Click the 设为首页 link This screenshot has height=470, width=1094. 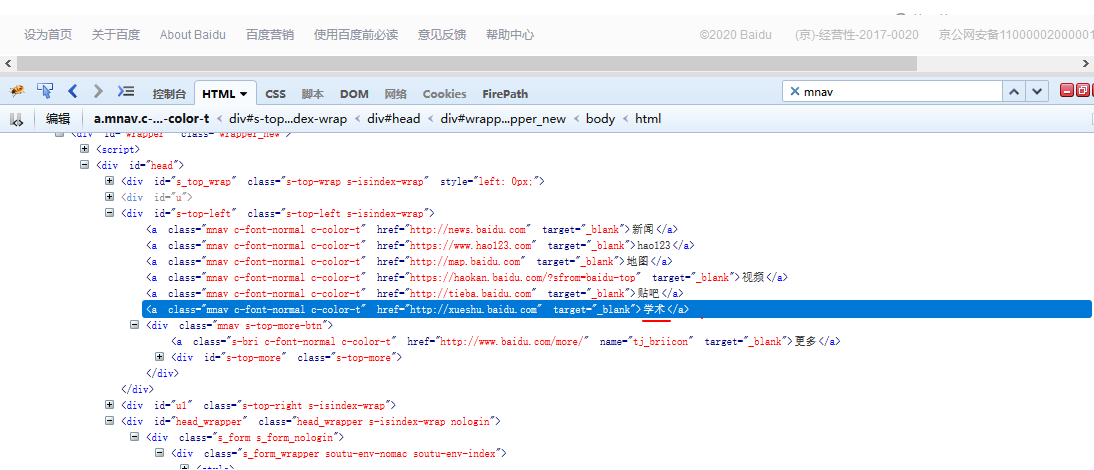point(48,35)
